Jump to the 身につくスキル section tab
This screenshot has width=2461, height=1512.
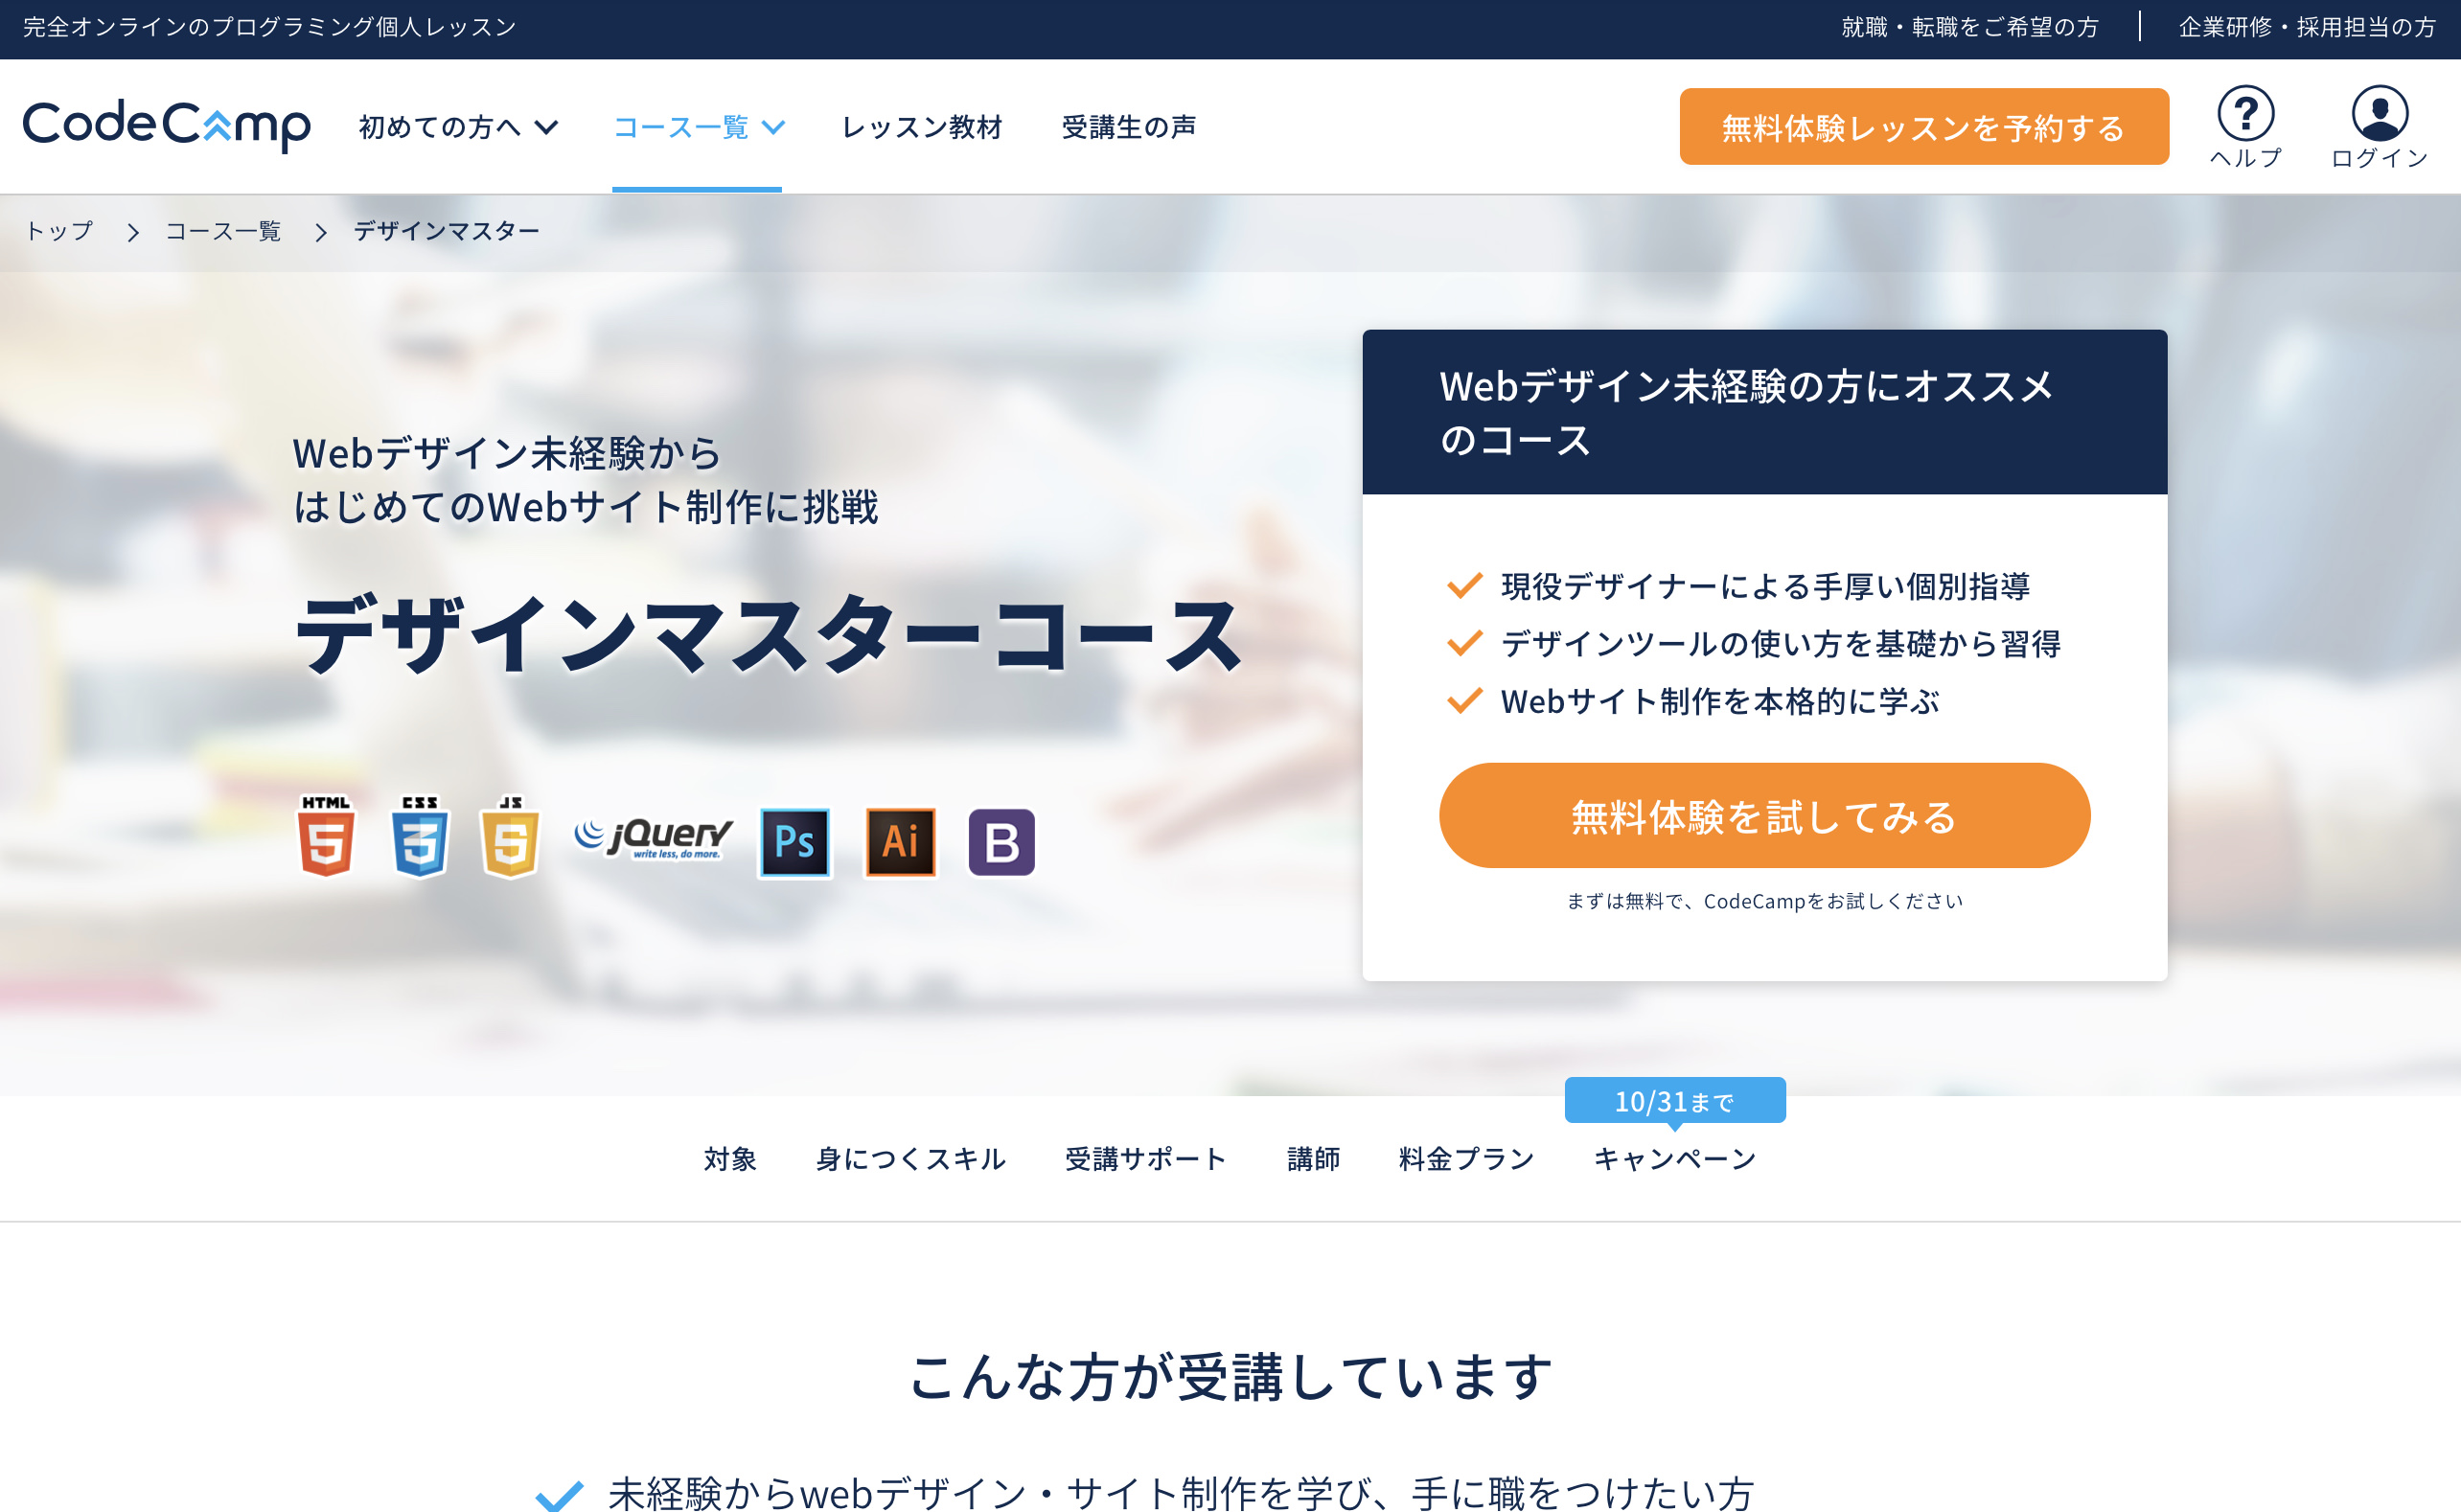911,1159
